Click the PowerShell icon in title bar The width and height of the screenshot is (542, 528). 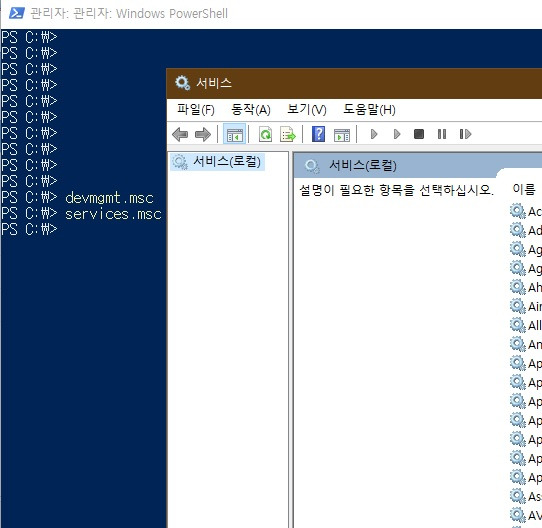tap(17, 13)
